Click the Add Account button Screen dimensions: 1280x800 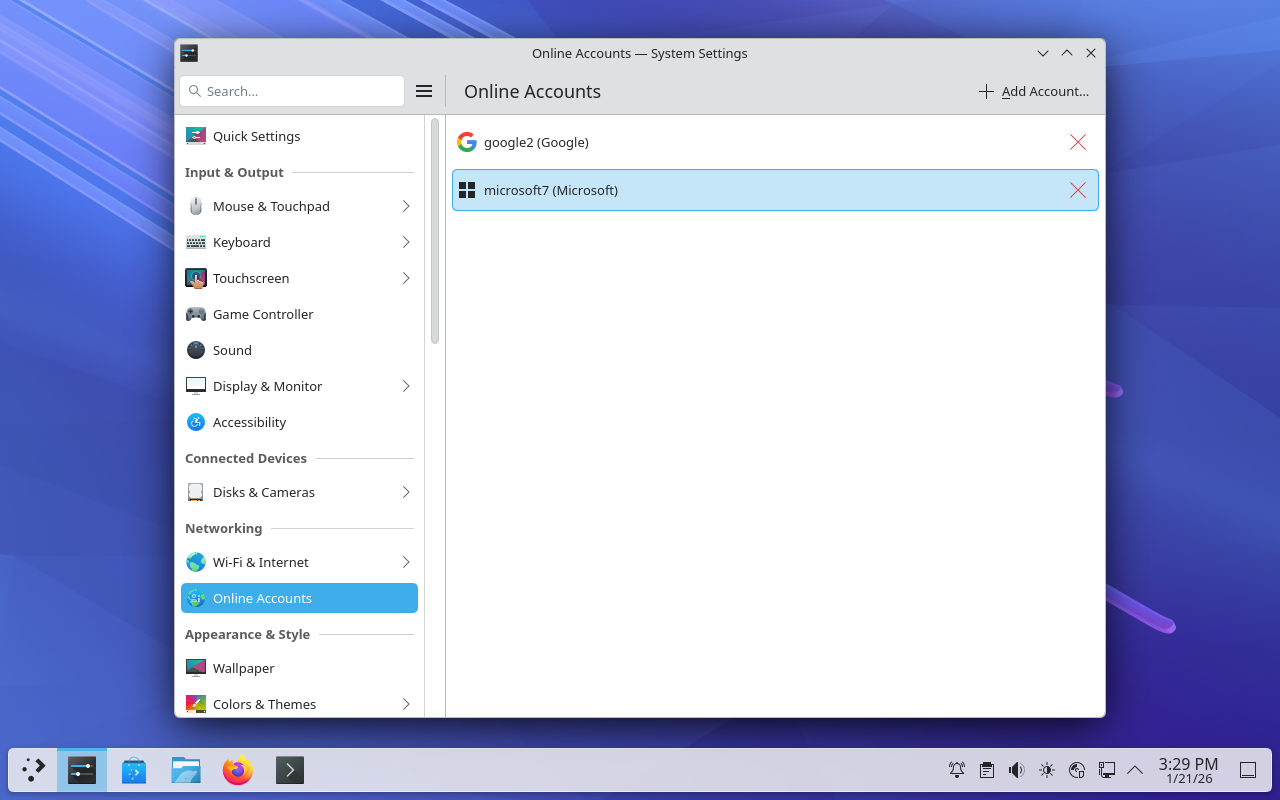tap(1034, 91)
